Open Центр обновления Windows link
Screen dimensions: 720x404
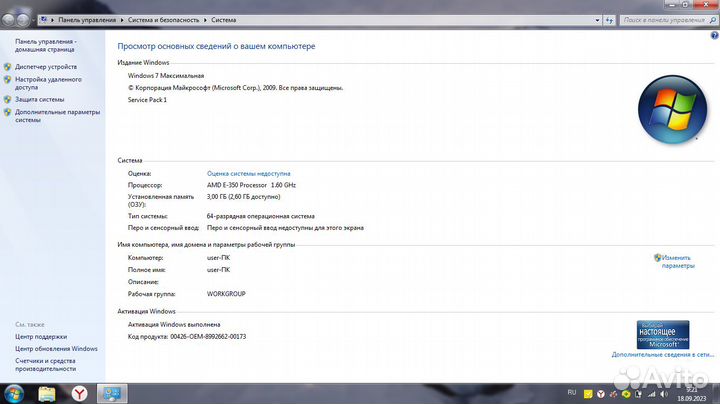tap(56, 348)
